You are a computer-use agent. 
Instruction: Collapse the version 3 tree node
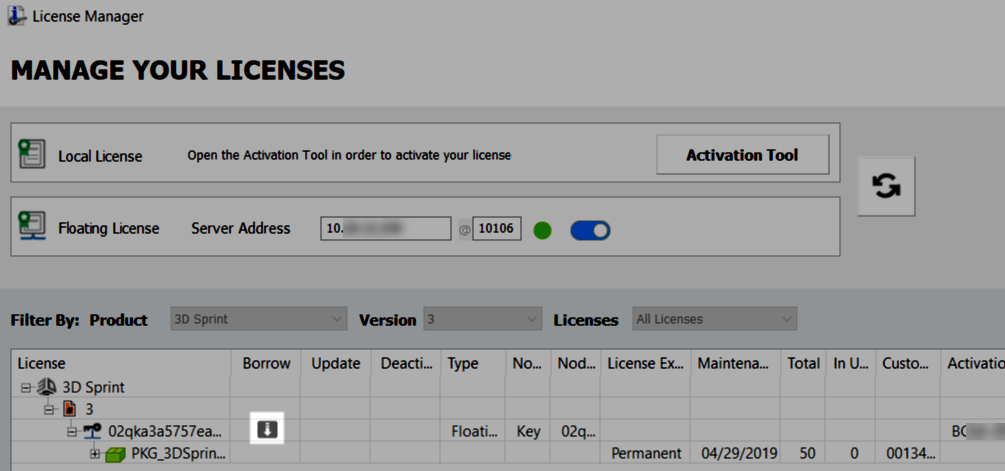point(48,409)
